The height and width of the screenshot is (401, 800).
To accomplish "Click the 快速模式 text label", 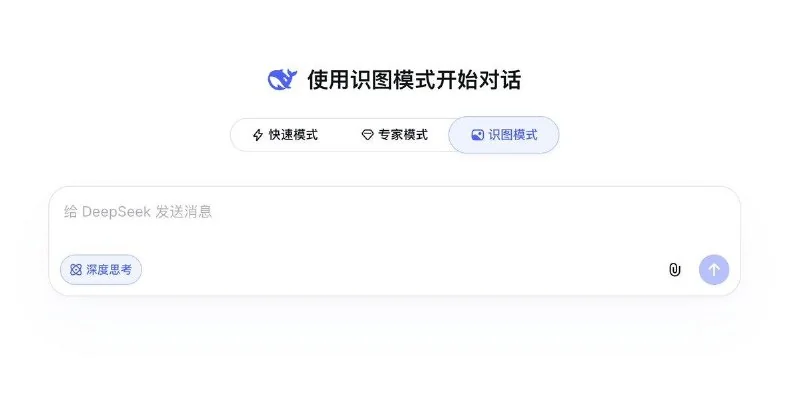I will [x=293, y=135].
